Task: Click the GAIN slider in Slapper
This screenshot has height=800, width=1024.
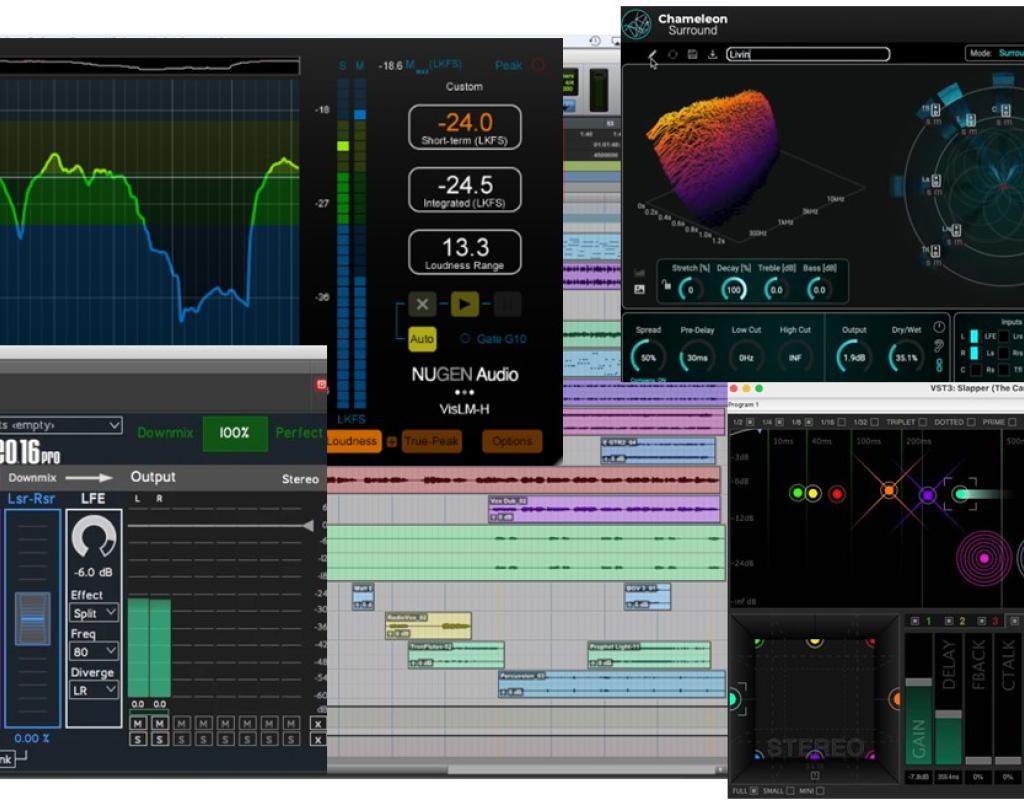Action: 918,699
